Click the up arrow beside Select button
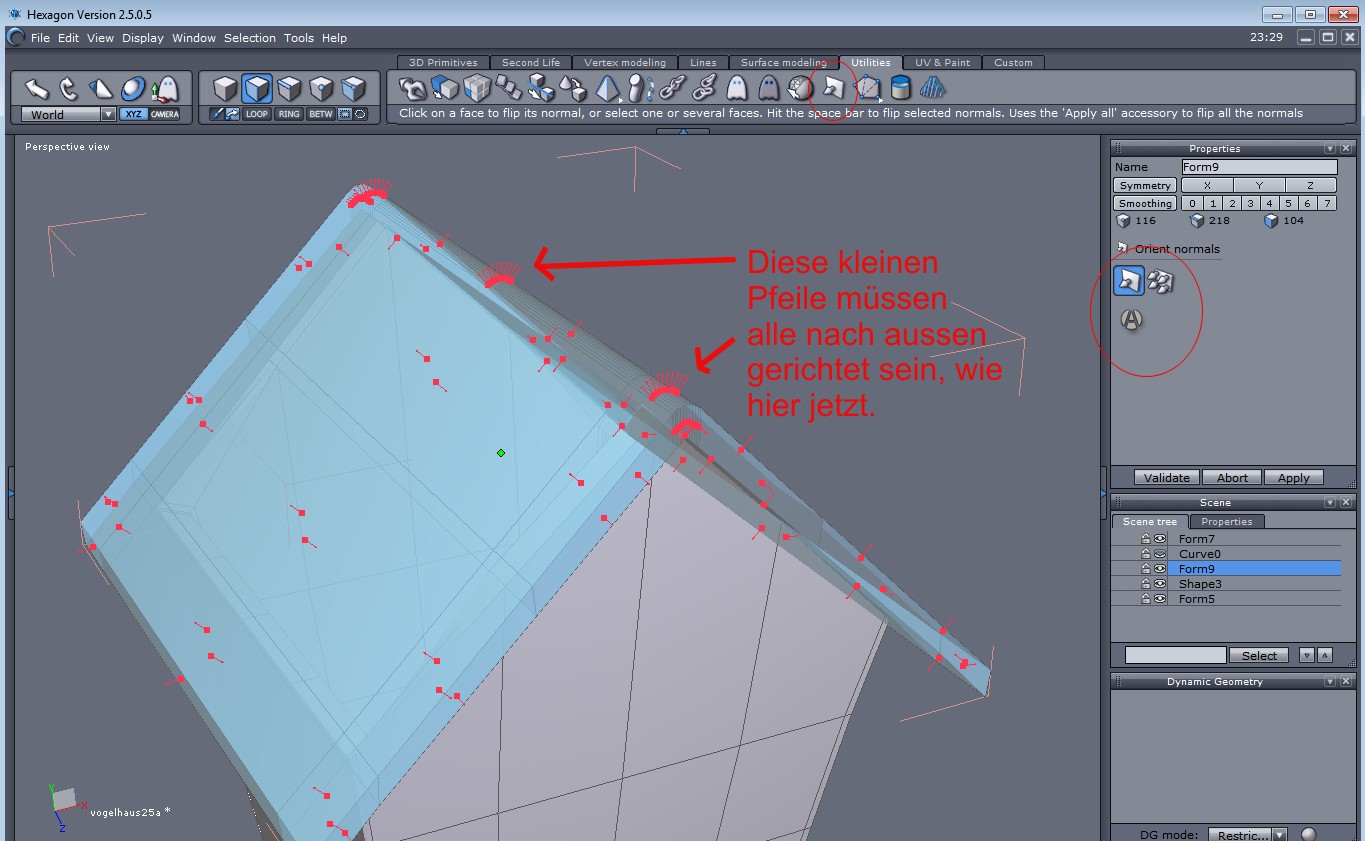Viewport: 1365px width, 841px height. click(x=1324, y=656)
